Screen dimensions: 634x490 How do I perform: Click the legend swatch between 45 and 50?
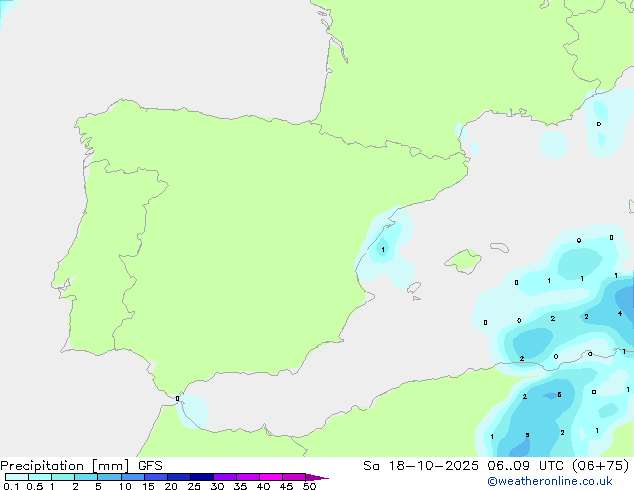point(294,477)
